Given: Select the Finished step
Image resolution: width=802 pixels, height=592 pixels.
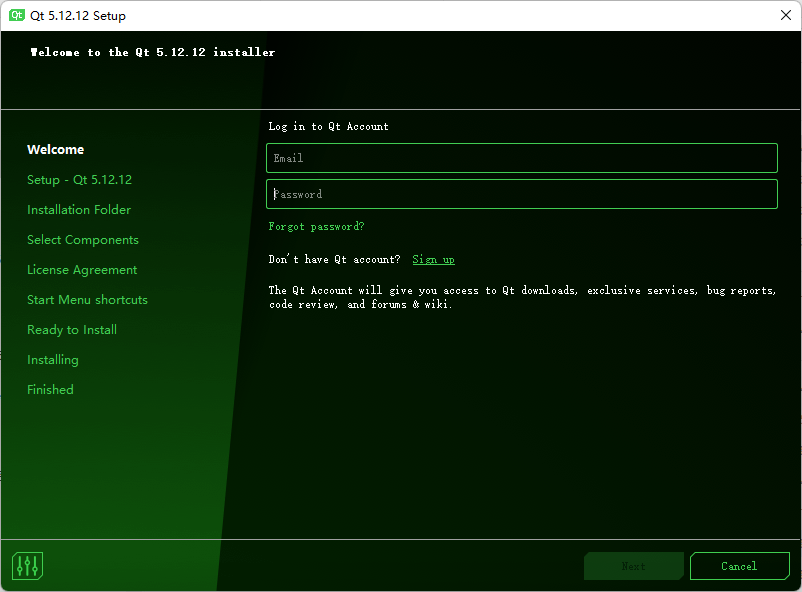Looking at the screenshot, I should (x=50, y=389).
